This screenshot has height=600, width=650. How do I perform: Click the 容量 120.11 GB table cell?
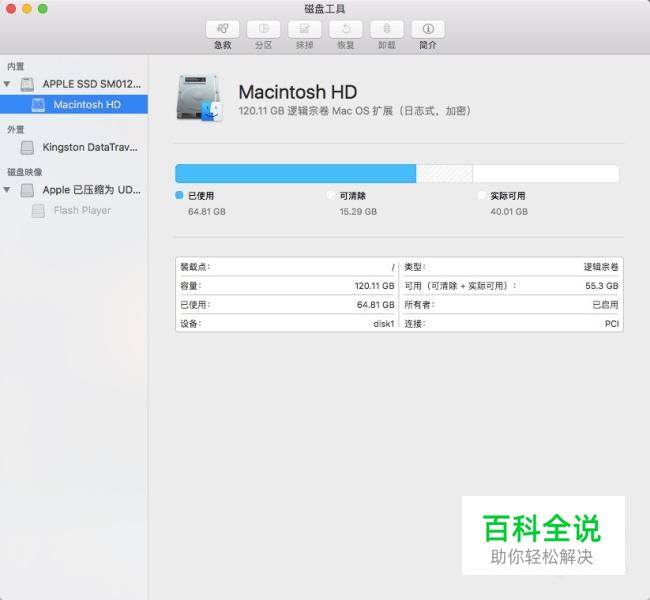[287, 286]
